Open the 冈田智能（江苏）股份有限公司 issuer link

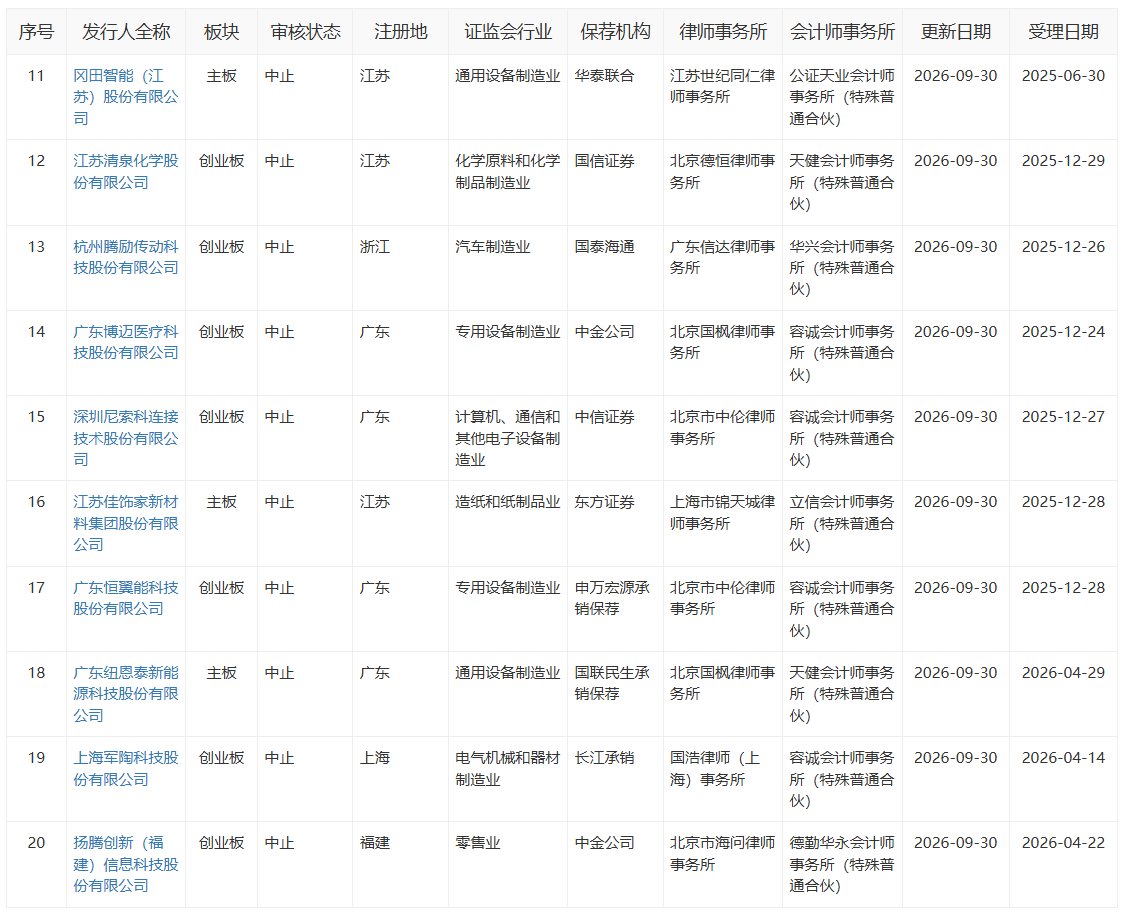126,97
